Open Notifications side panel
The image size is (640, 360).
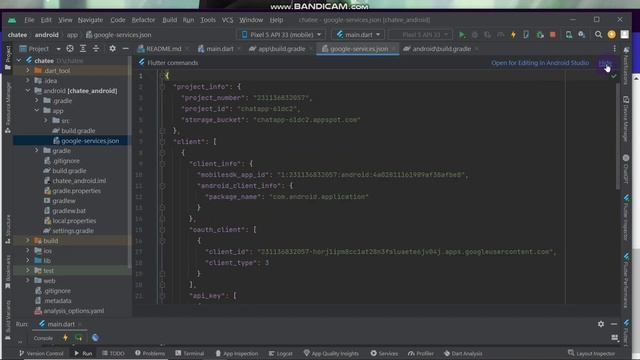coord(626,65)
